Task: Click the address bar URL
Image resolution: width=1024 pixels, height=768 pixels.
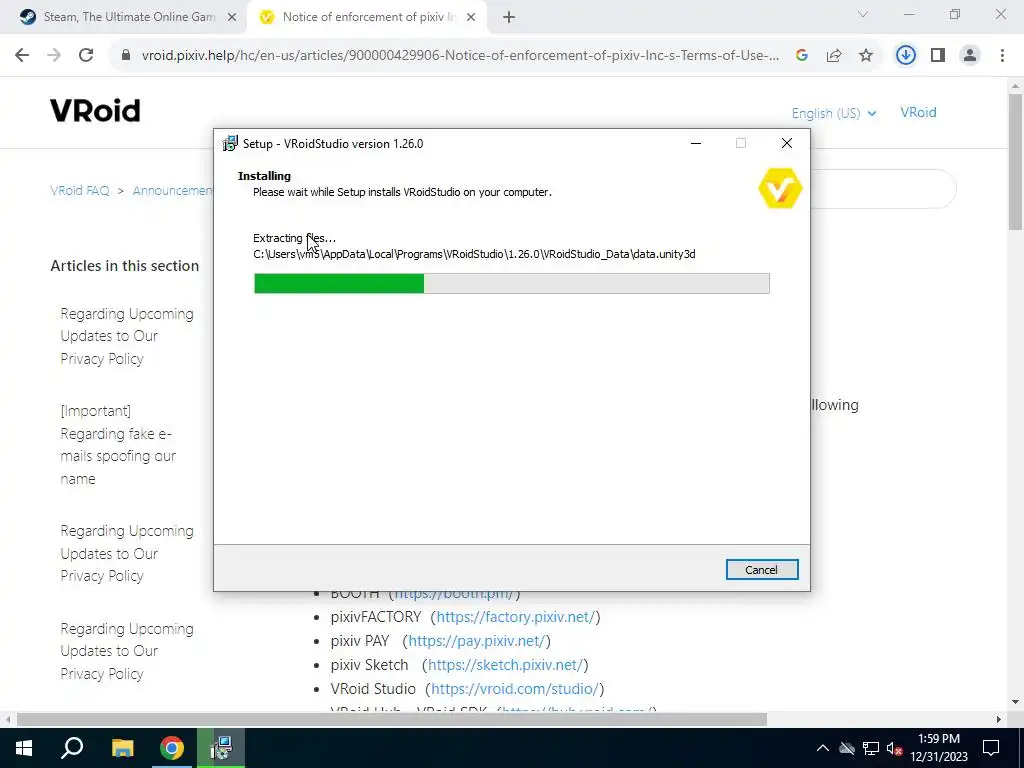Action: click(460, 56)
